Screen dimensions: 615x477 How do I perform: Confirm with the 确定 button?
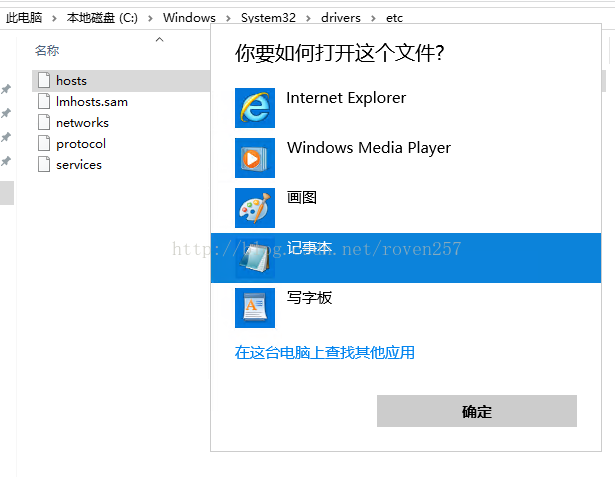click(477, 411)
